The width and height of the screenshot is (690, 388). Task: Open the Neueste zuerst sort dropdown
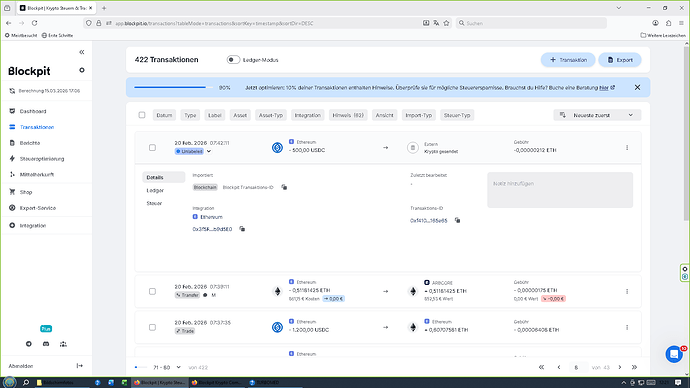(x=597, y=115)
